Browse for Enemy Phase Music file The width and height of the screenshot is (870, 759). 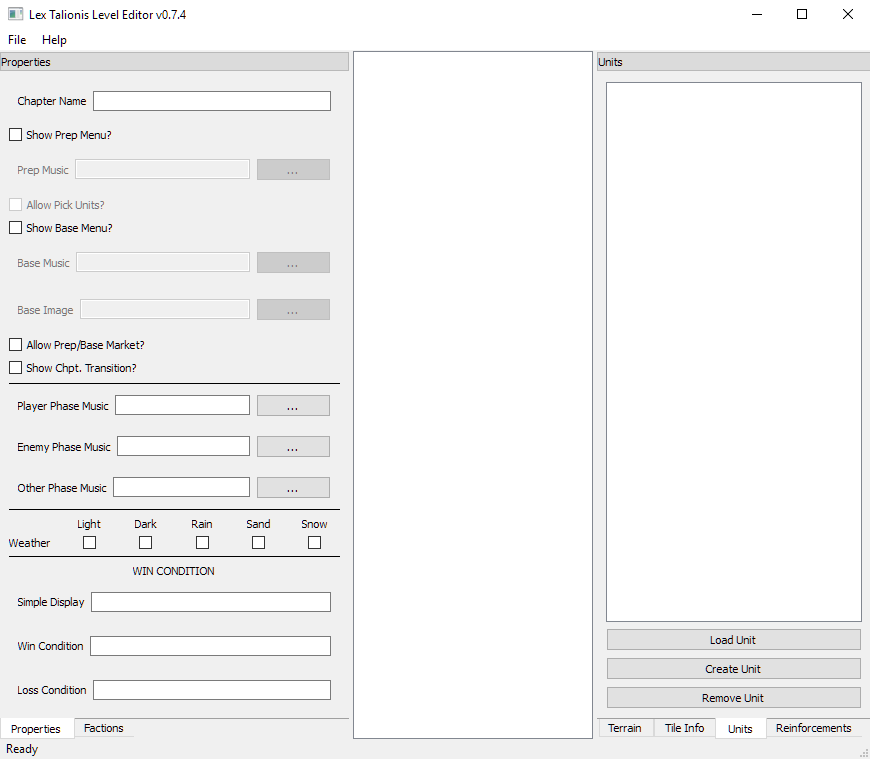coord(293,447)
